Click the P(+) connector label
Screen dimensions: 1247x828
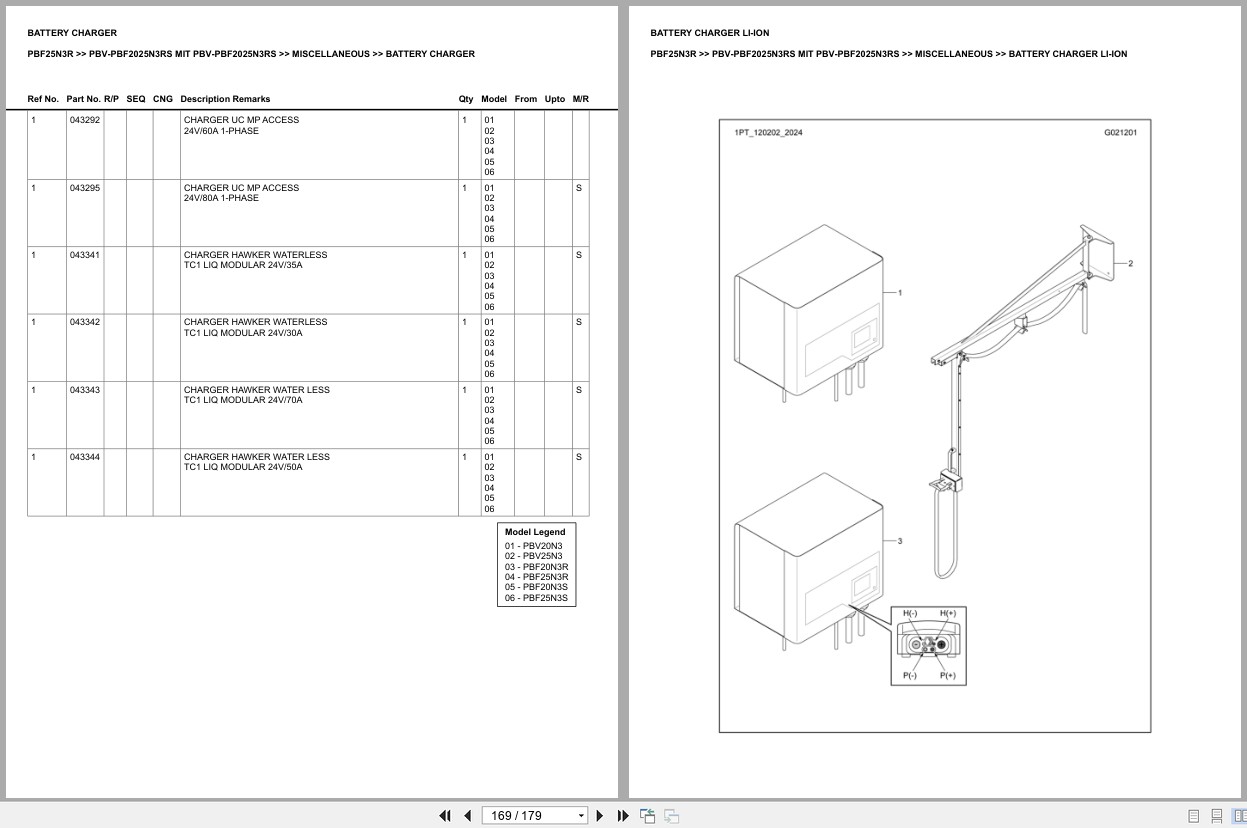click(x=947, y=676)
